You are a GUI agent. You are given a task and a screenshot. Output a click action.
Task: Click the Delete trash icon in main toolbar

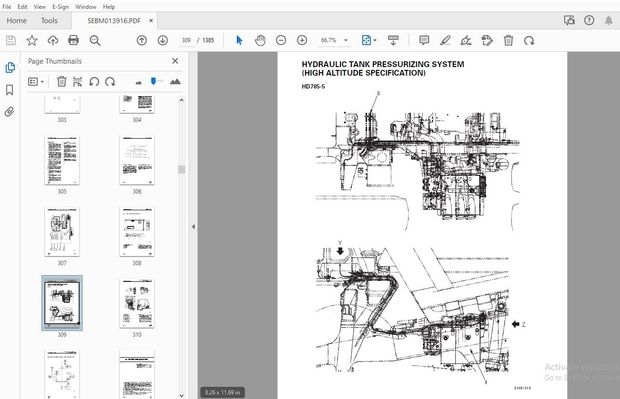tap(508, 40)
